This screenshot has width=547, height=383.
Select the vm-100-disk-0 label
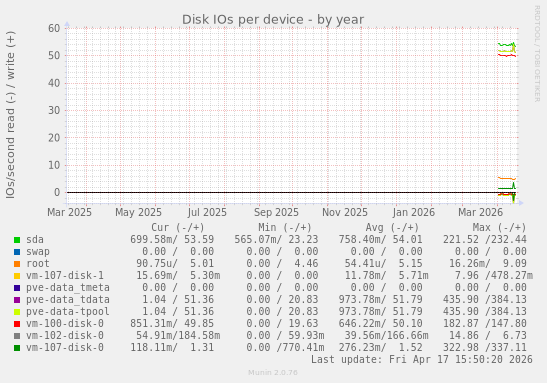(x=65, y=323)
